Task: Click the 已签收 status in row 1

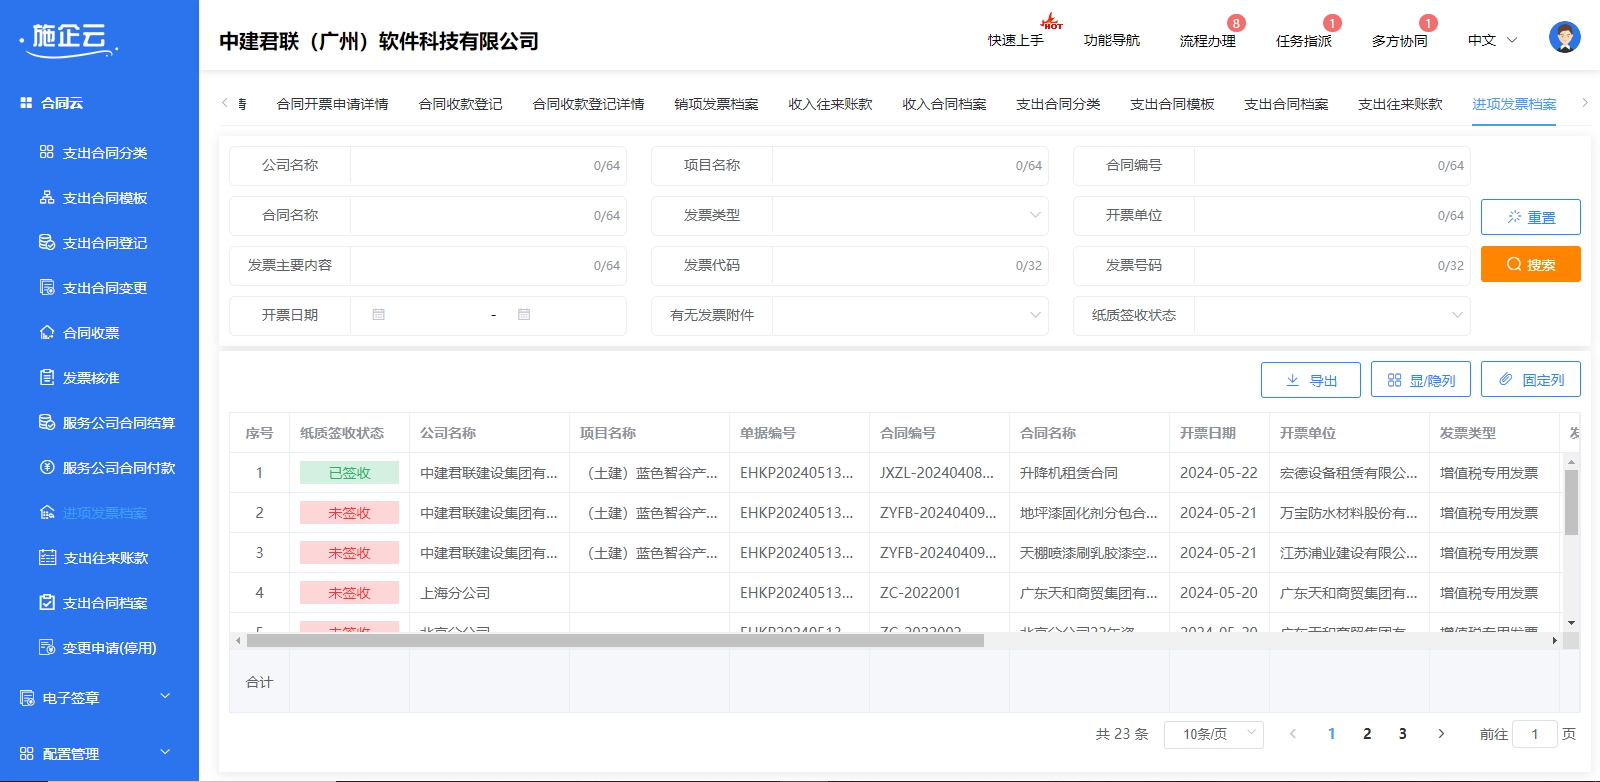Action: 349,473
